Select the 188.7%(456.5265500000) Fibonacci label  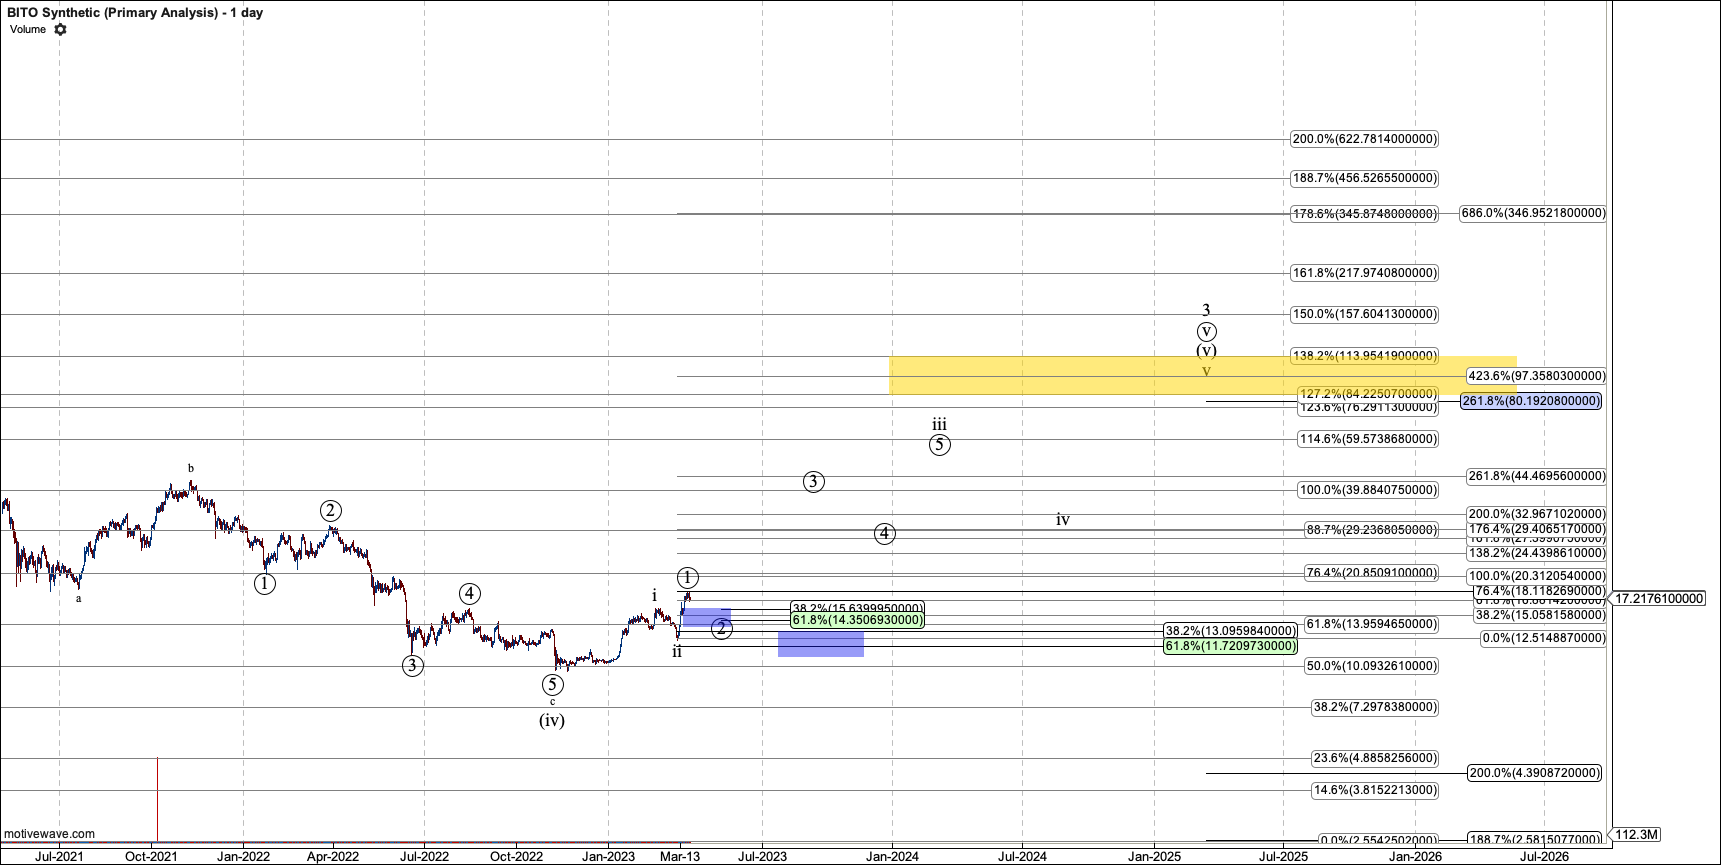click(x=1364, y=178)
